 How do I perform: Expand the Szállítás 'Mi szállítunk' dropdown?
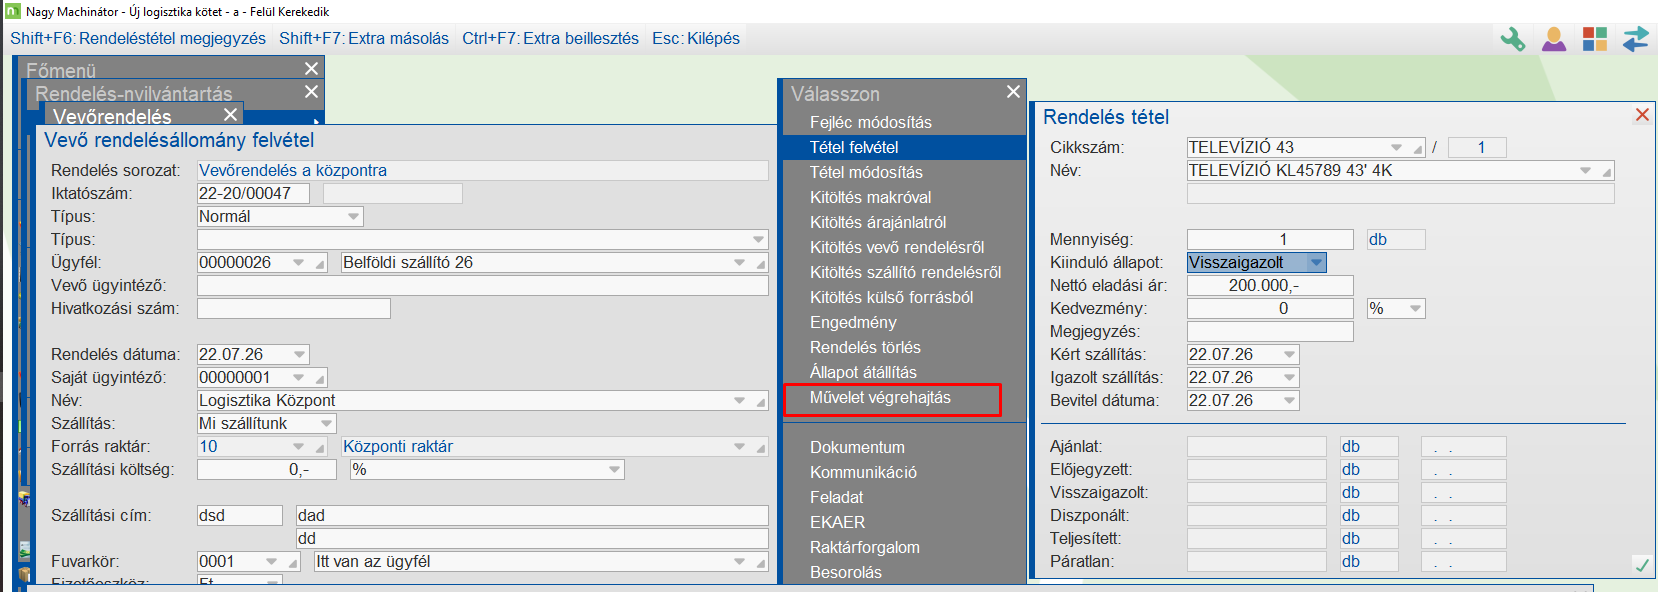point(326,424)
